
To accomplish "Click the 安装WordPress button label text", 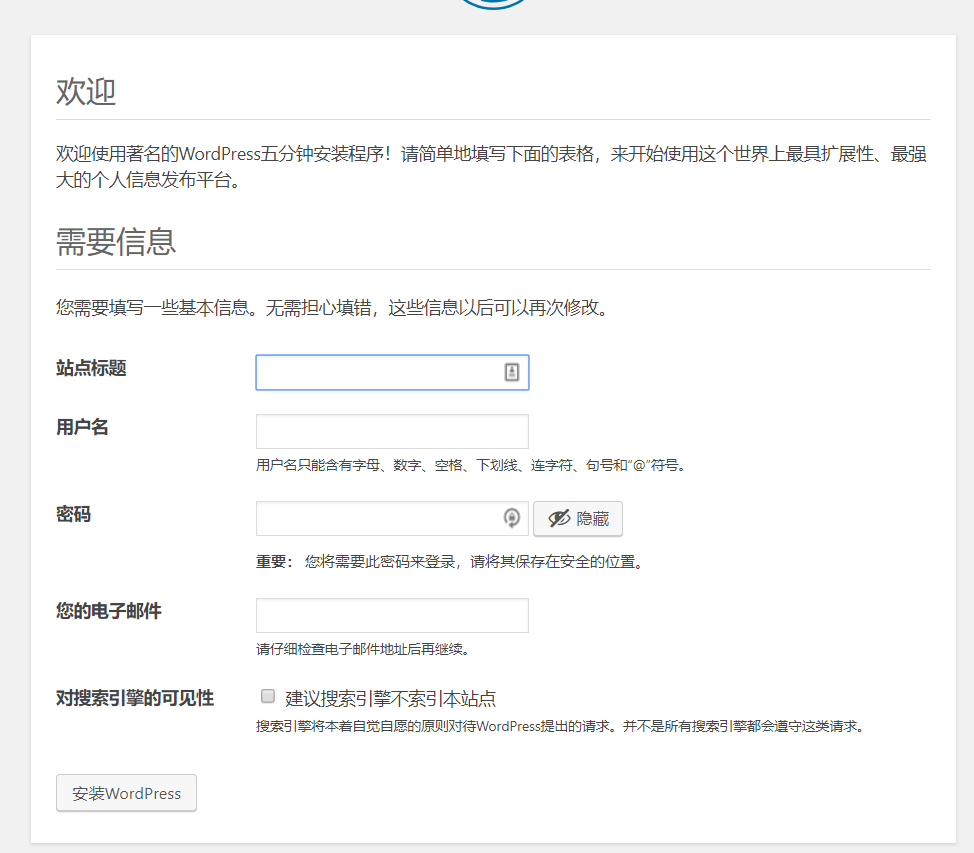I will click(125, 792).
